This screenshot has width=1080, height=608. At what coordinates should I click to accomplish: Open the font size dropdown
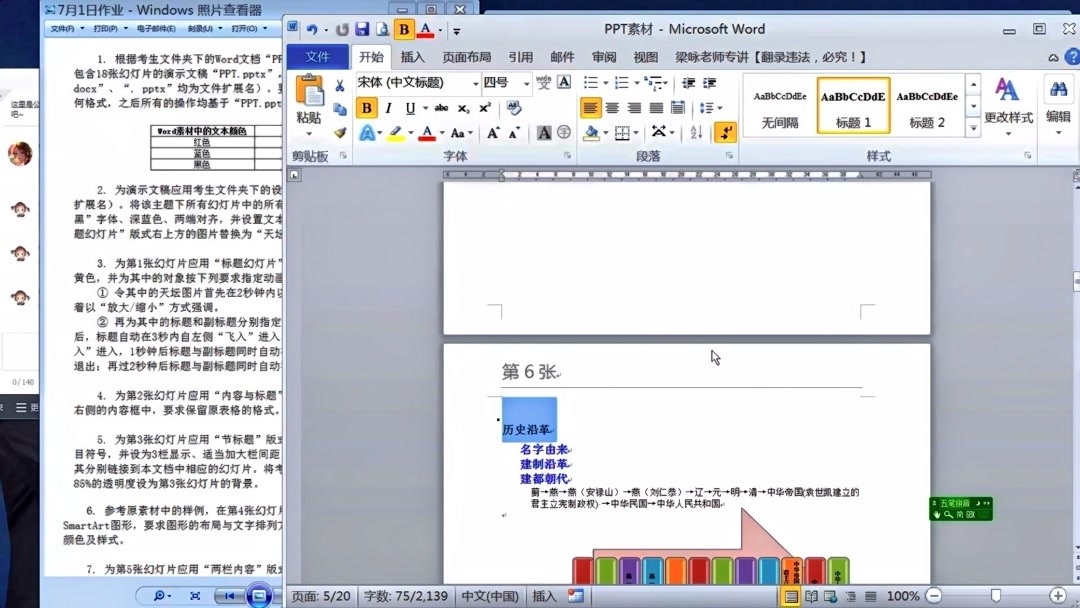click(x=528, y=84)
